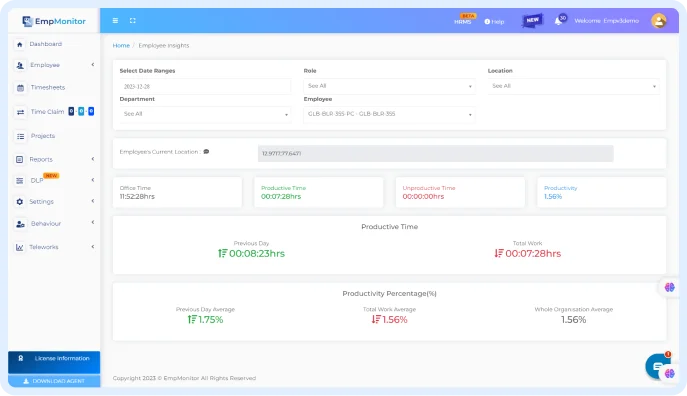
Task: Expand the Settings submenu chevron
Action: point(93,201)
